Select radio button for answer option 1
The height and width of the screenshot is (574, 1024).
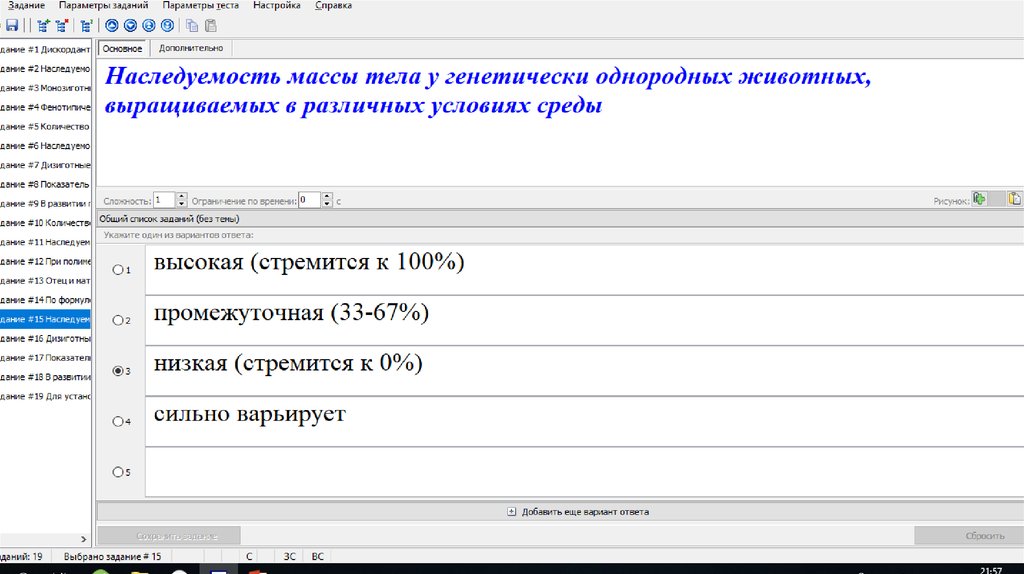click(x=118, y=270)
